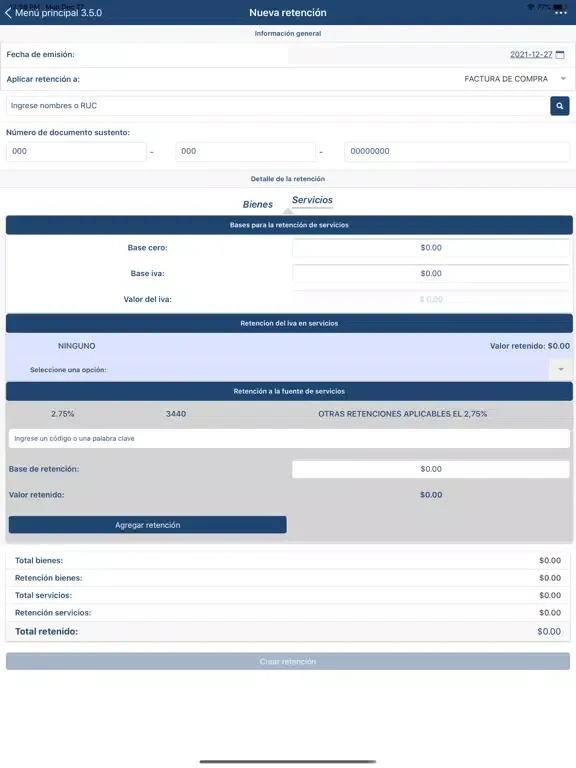Open the calendar date picker icon
This screenshot has height=768, width=576.
point(559,54)
